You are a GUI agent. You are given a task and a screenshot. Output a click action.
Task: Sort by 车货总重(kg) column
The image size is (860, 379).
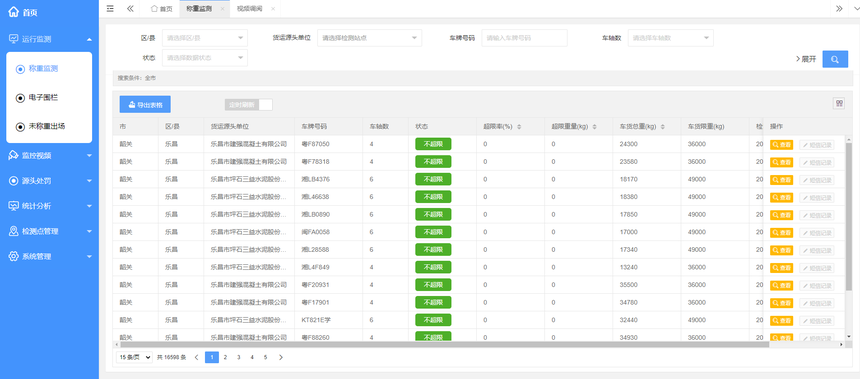[662, 127]
